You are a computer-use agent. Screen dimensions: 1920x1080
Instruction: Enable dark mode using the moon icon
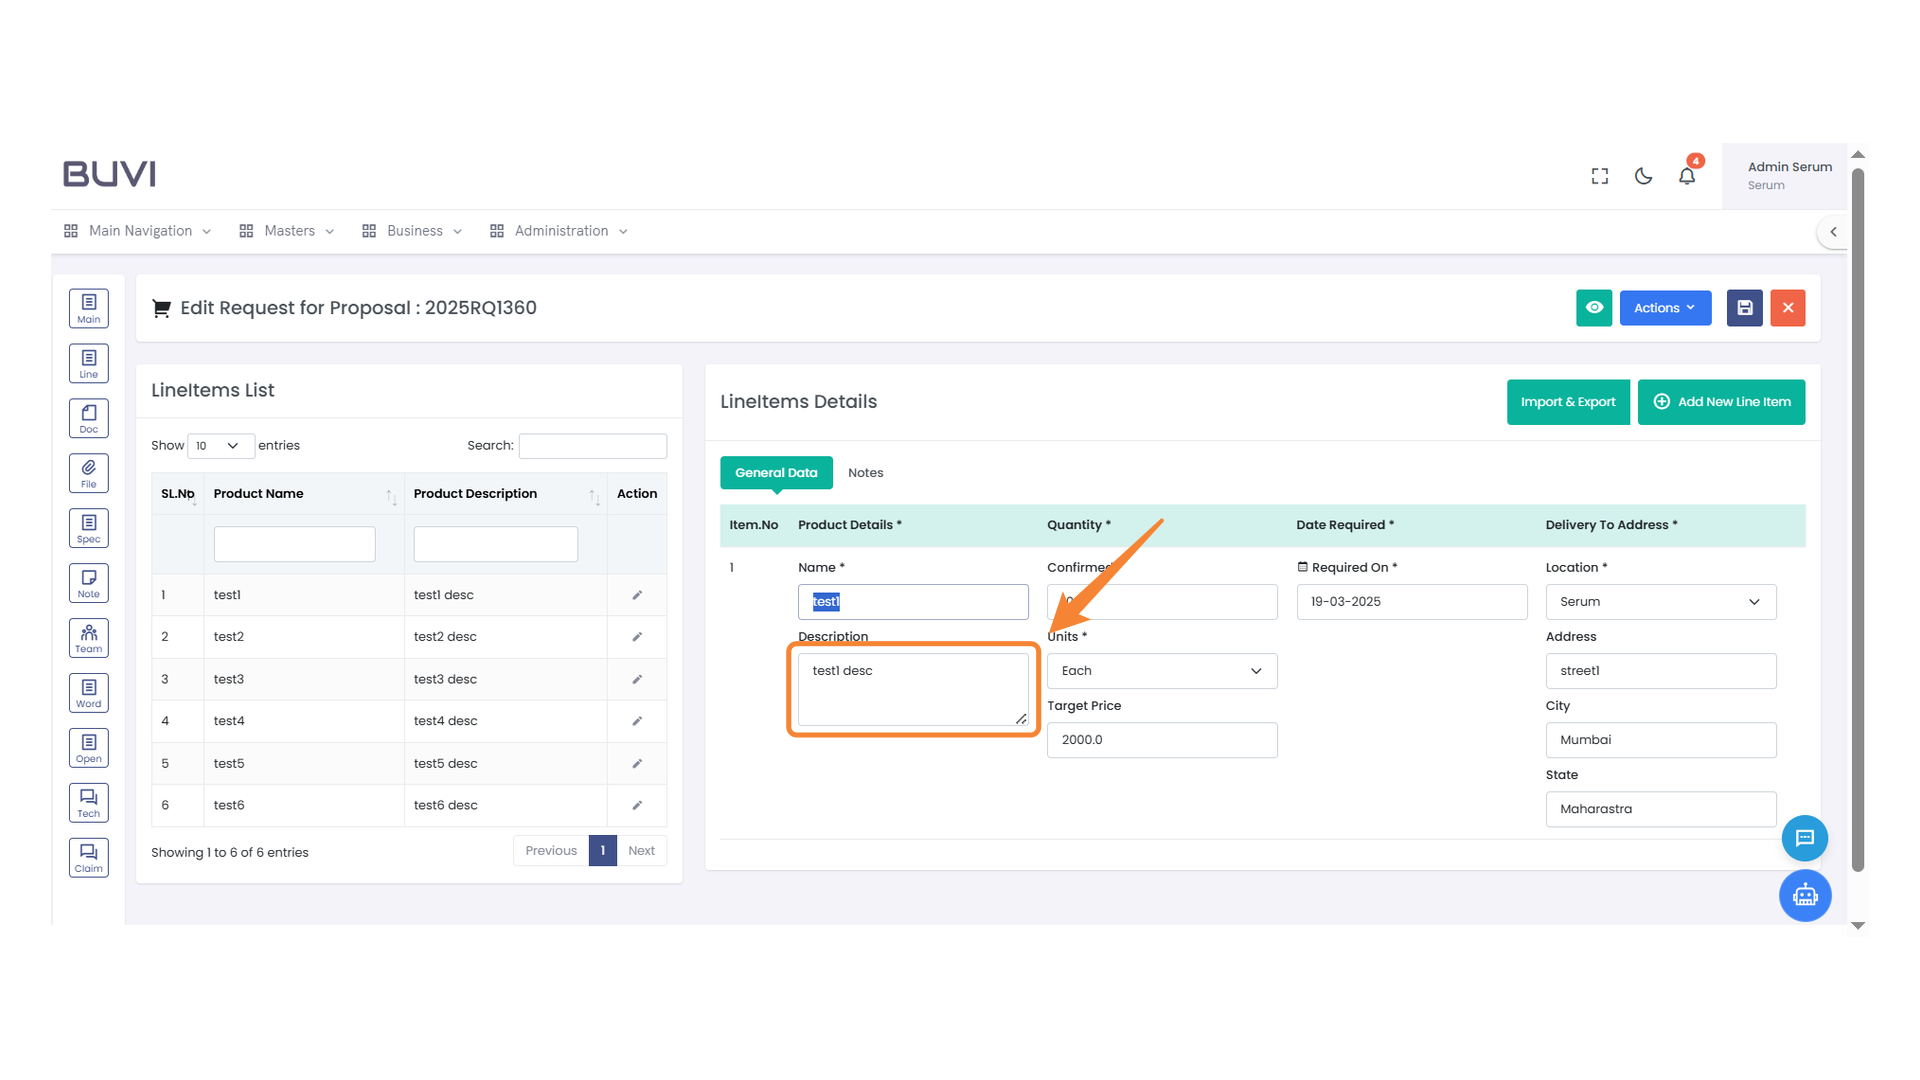(1643, 175)
